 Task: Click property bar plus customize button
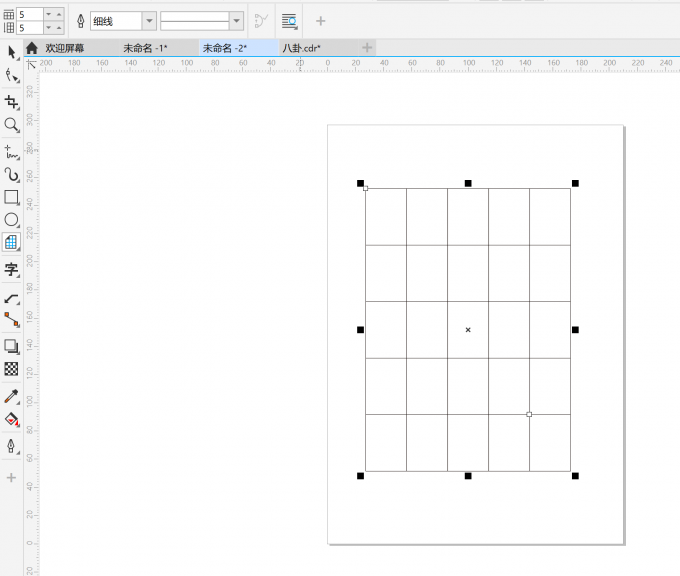(320, 21)
